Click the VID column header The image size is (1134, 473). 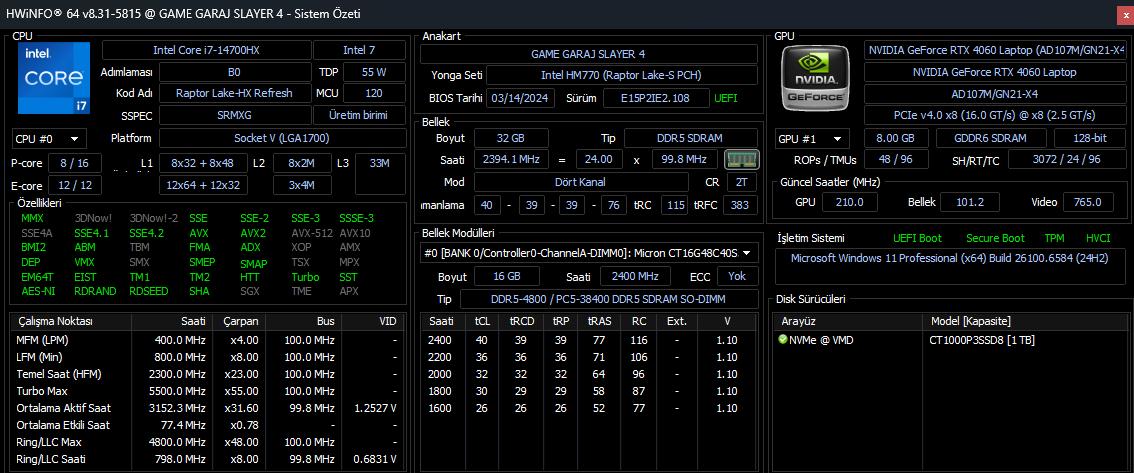[371, 321]
